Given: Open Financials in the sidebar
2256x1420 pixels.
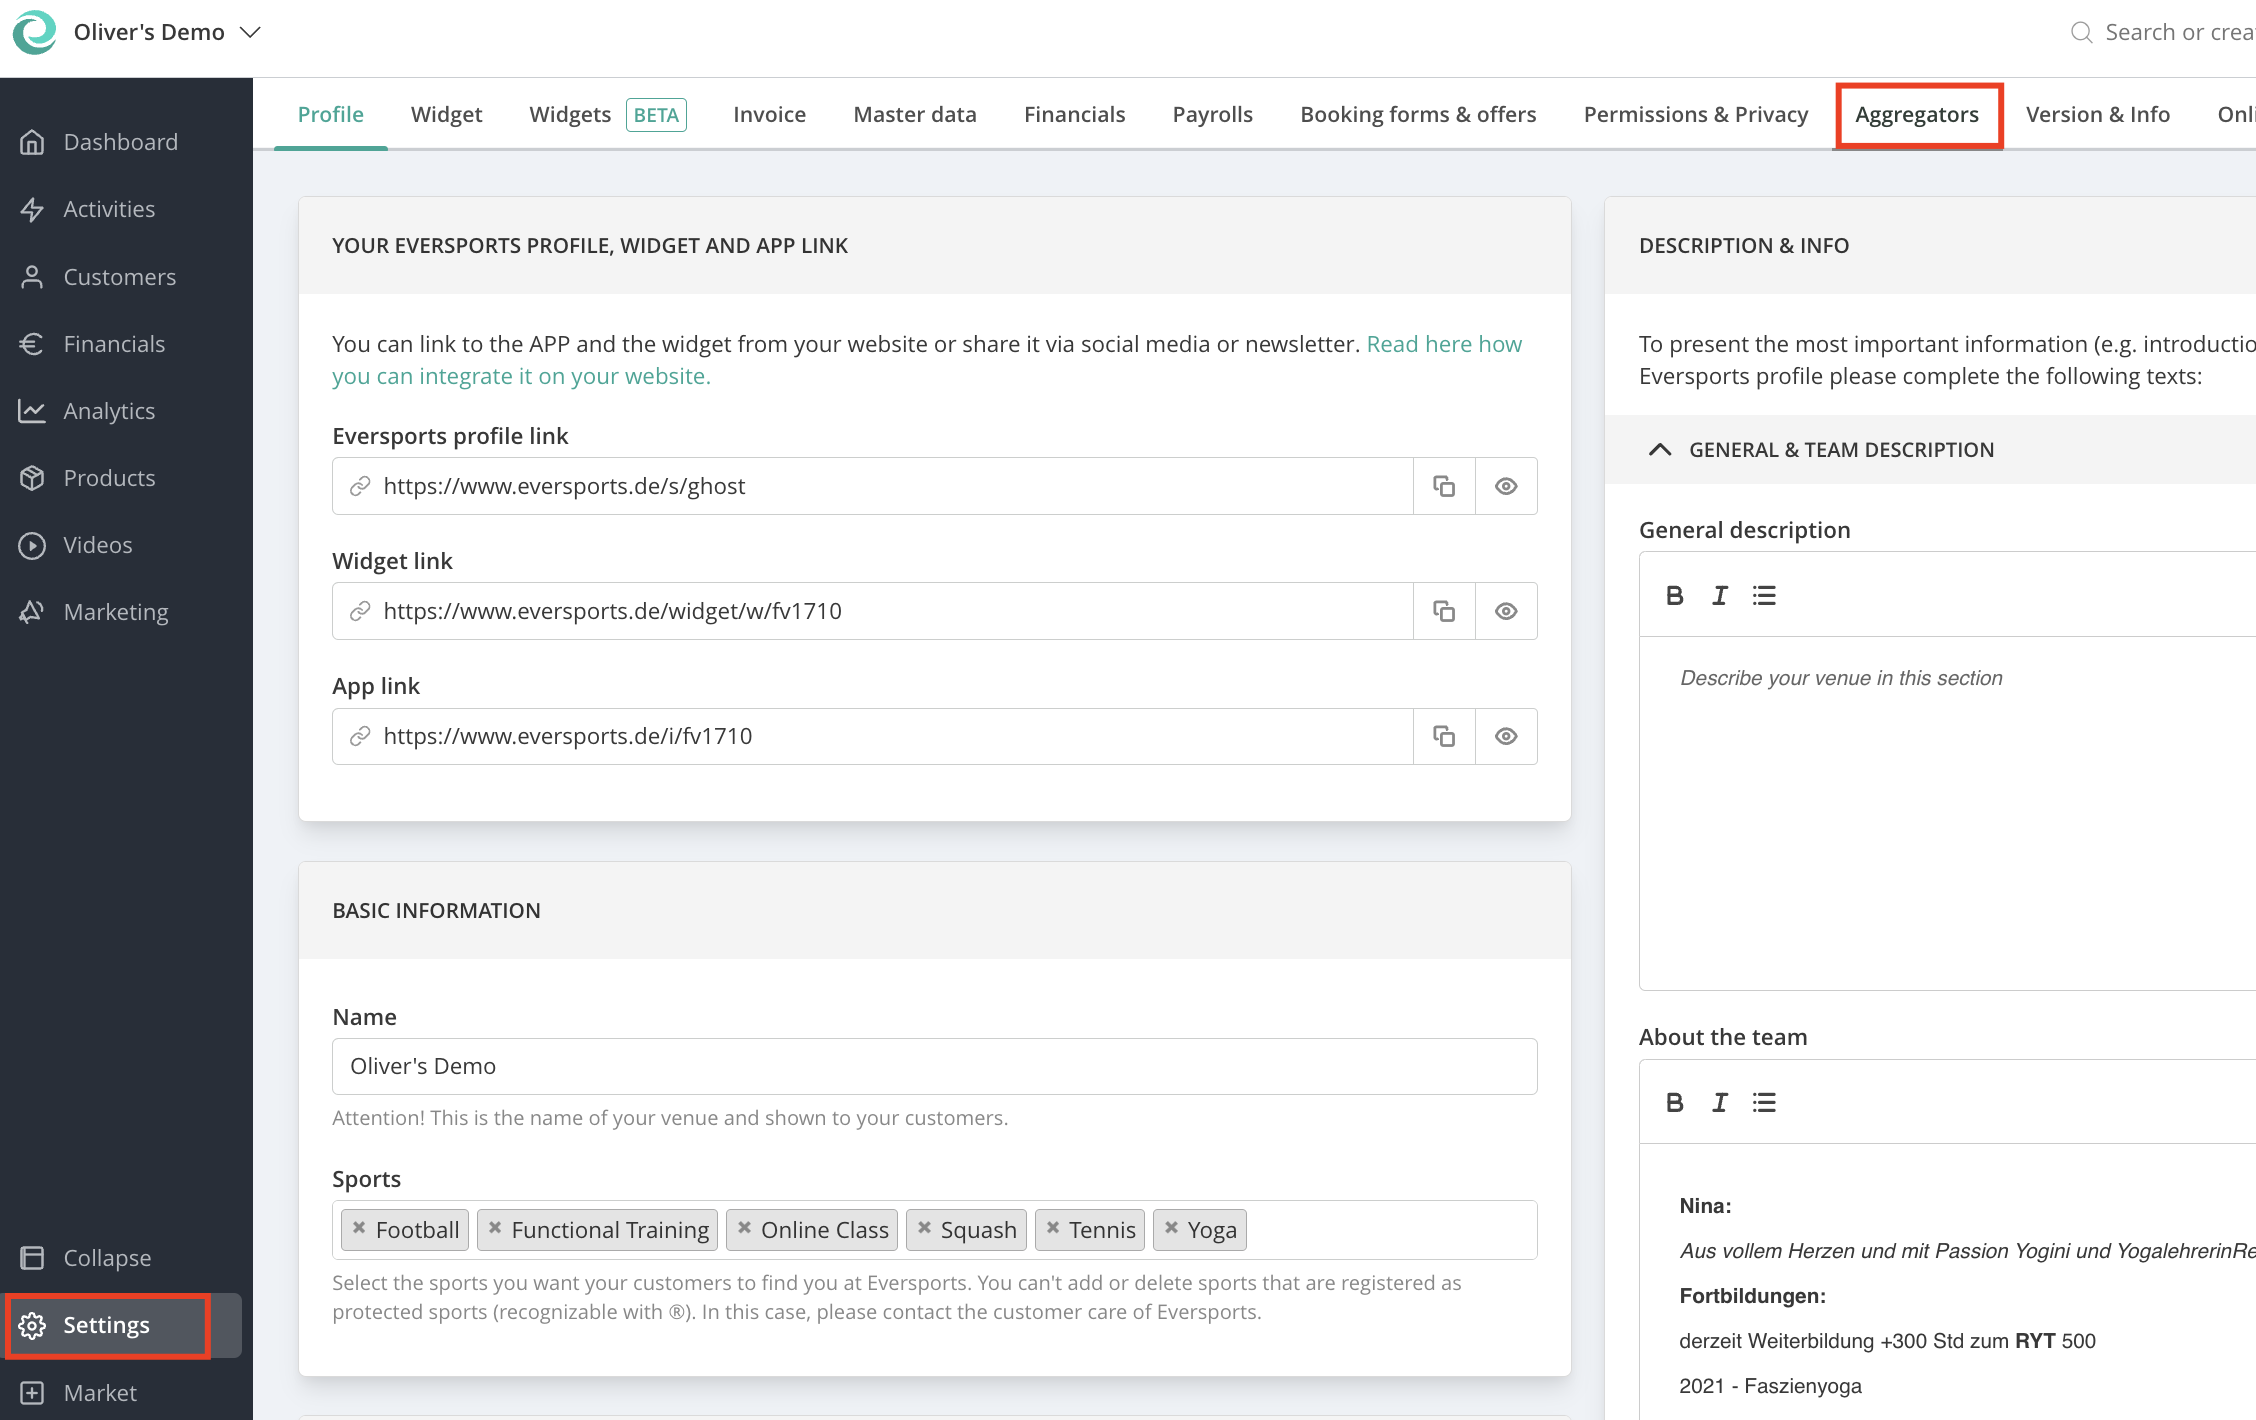Looking at the screenshot, I should point(114,344).
